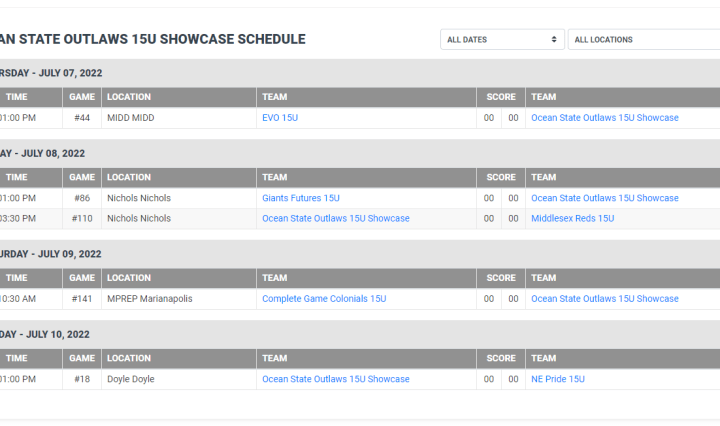This screenshot has width=720, height=426.
Task: Click Ocean State Outlaws link in game #141 row
Action: pos(604,299)
